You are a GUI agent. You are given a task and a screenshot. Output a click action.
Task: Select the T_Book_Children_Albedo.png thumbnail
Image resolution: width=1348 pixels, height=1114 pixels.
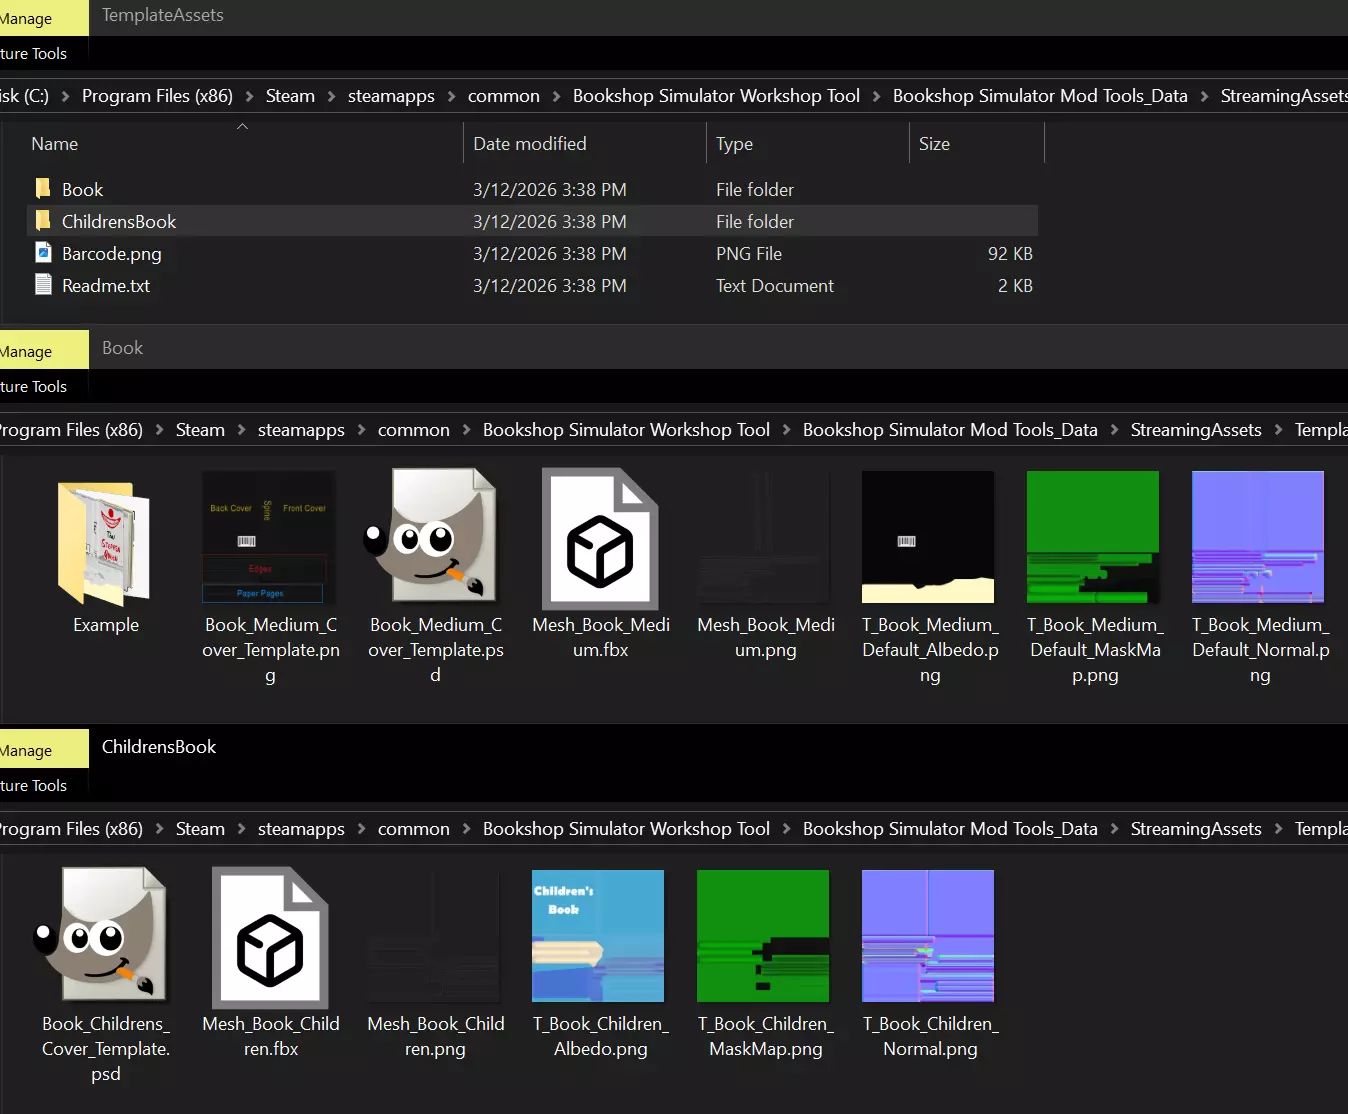pos(598,936)
